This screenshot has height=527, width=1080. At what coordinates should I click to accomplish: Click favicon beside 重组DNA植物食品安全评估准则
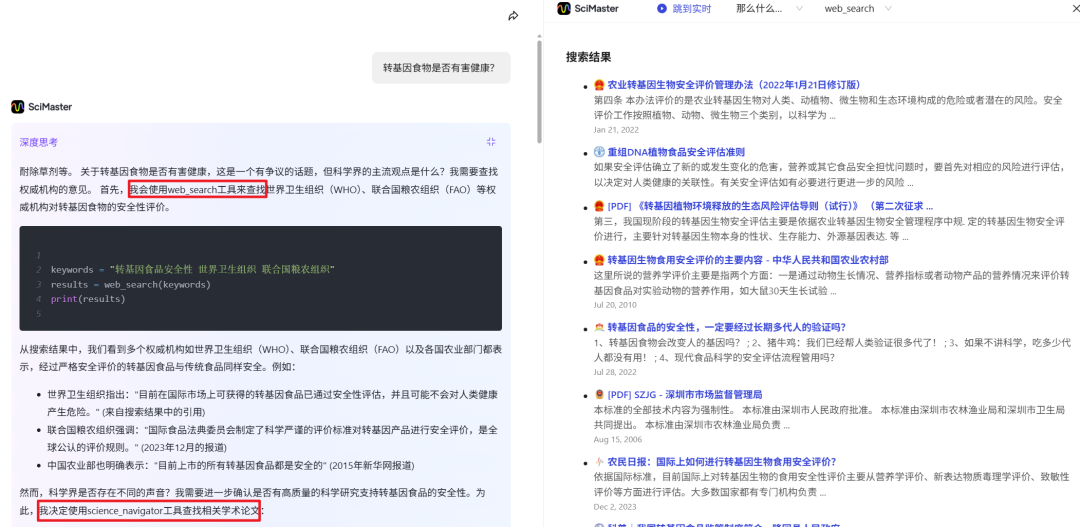(599, 152)
